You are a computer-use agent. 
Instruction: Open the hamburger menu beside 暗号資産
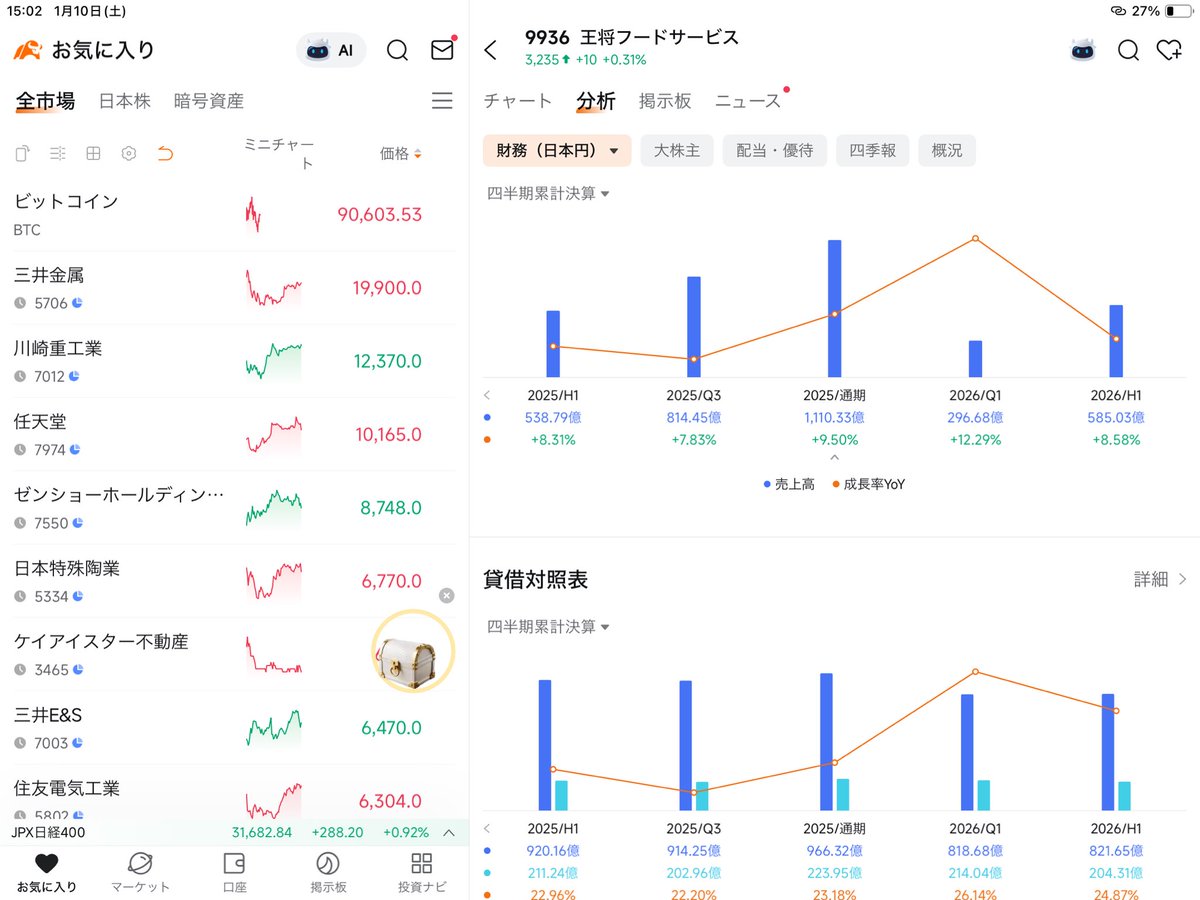[x=442, y=101]
